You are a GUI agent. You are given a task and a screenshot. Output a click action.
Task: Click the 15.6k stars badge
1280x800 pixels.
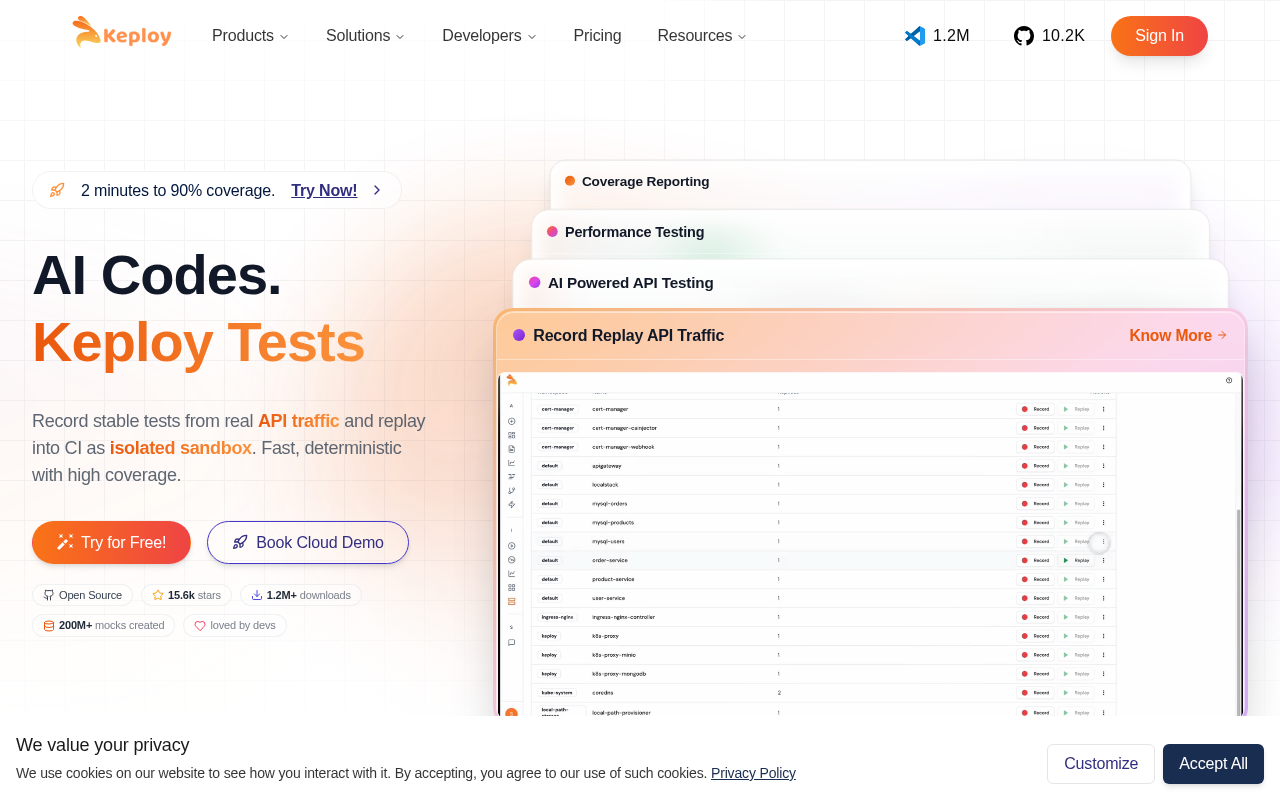(186, 595)
